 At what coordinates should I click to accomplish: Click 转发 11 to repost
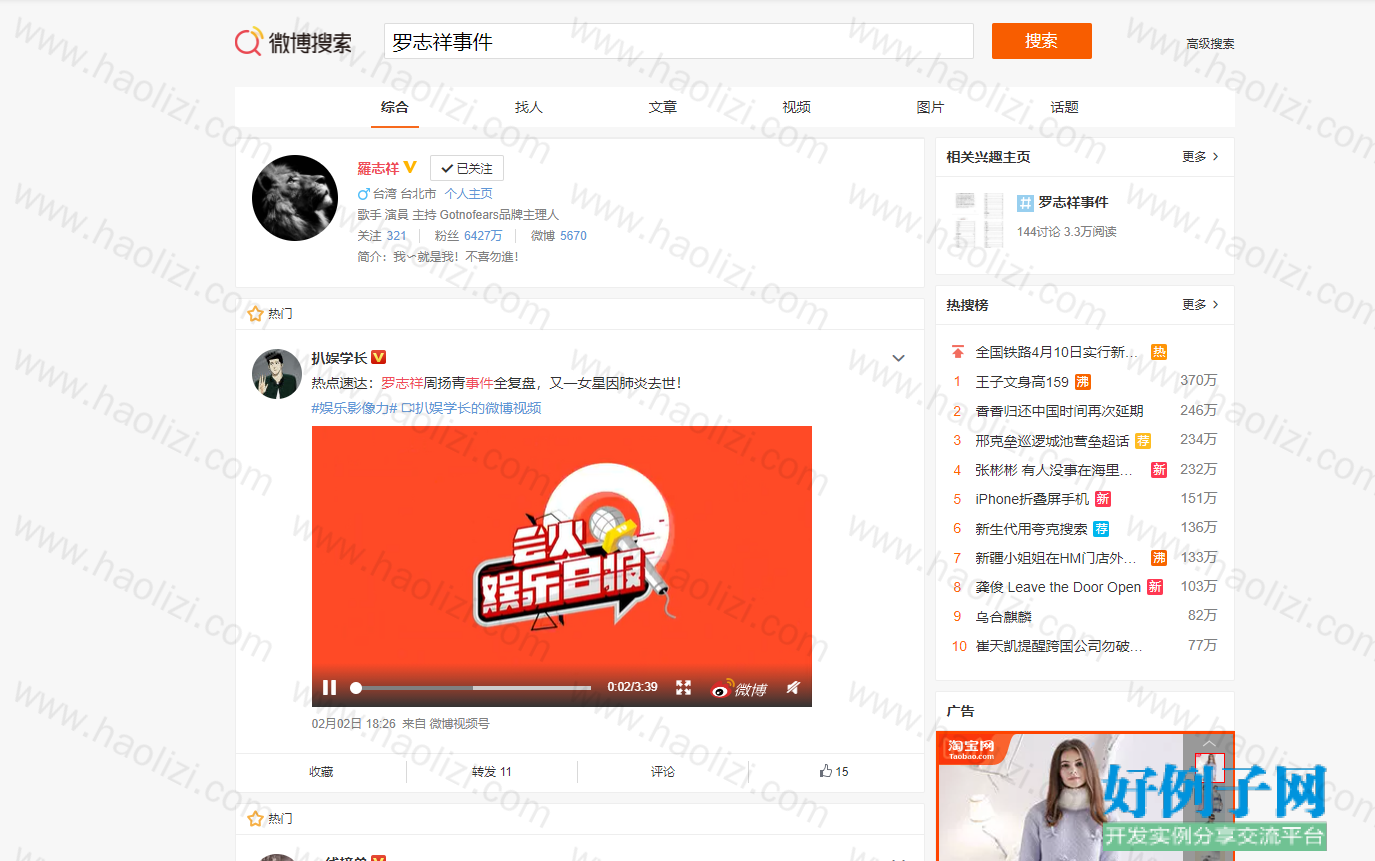pyautogui.click(x=492, y=772)
